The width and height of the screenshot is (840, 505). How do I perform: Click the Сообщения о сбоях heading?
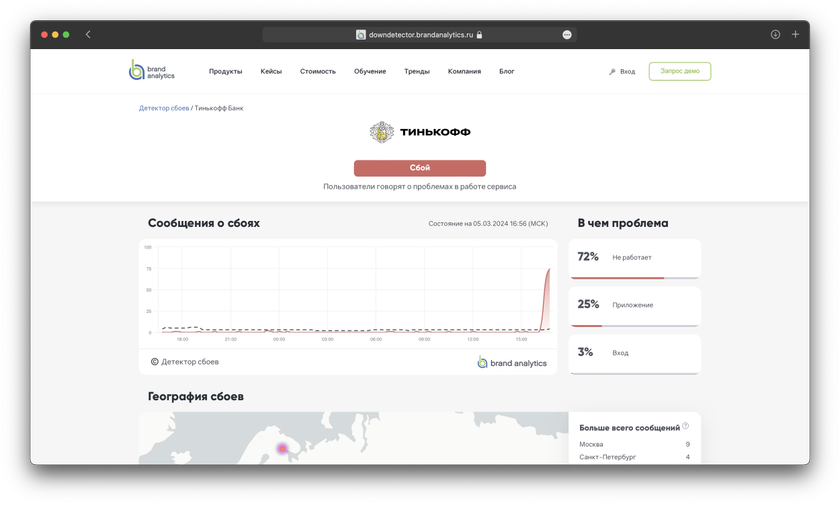pyautogui.click(x=204, y=223)
